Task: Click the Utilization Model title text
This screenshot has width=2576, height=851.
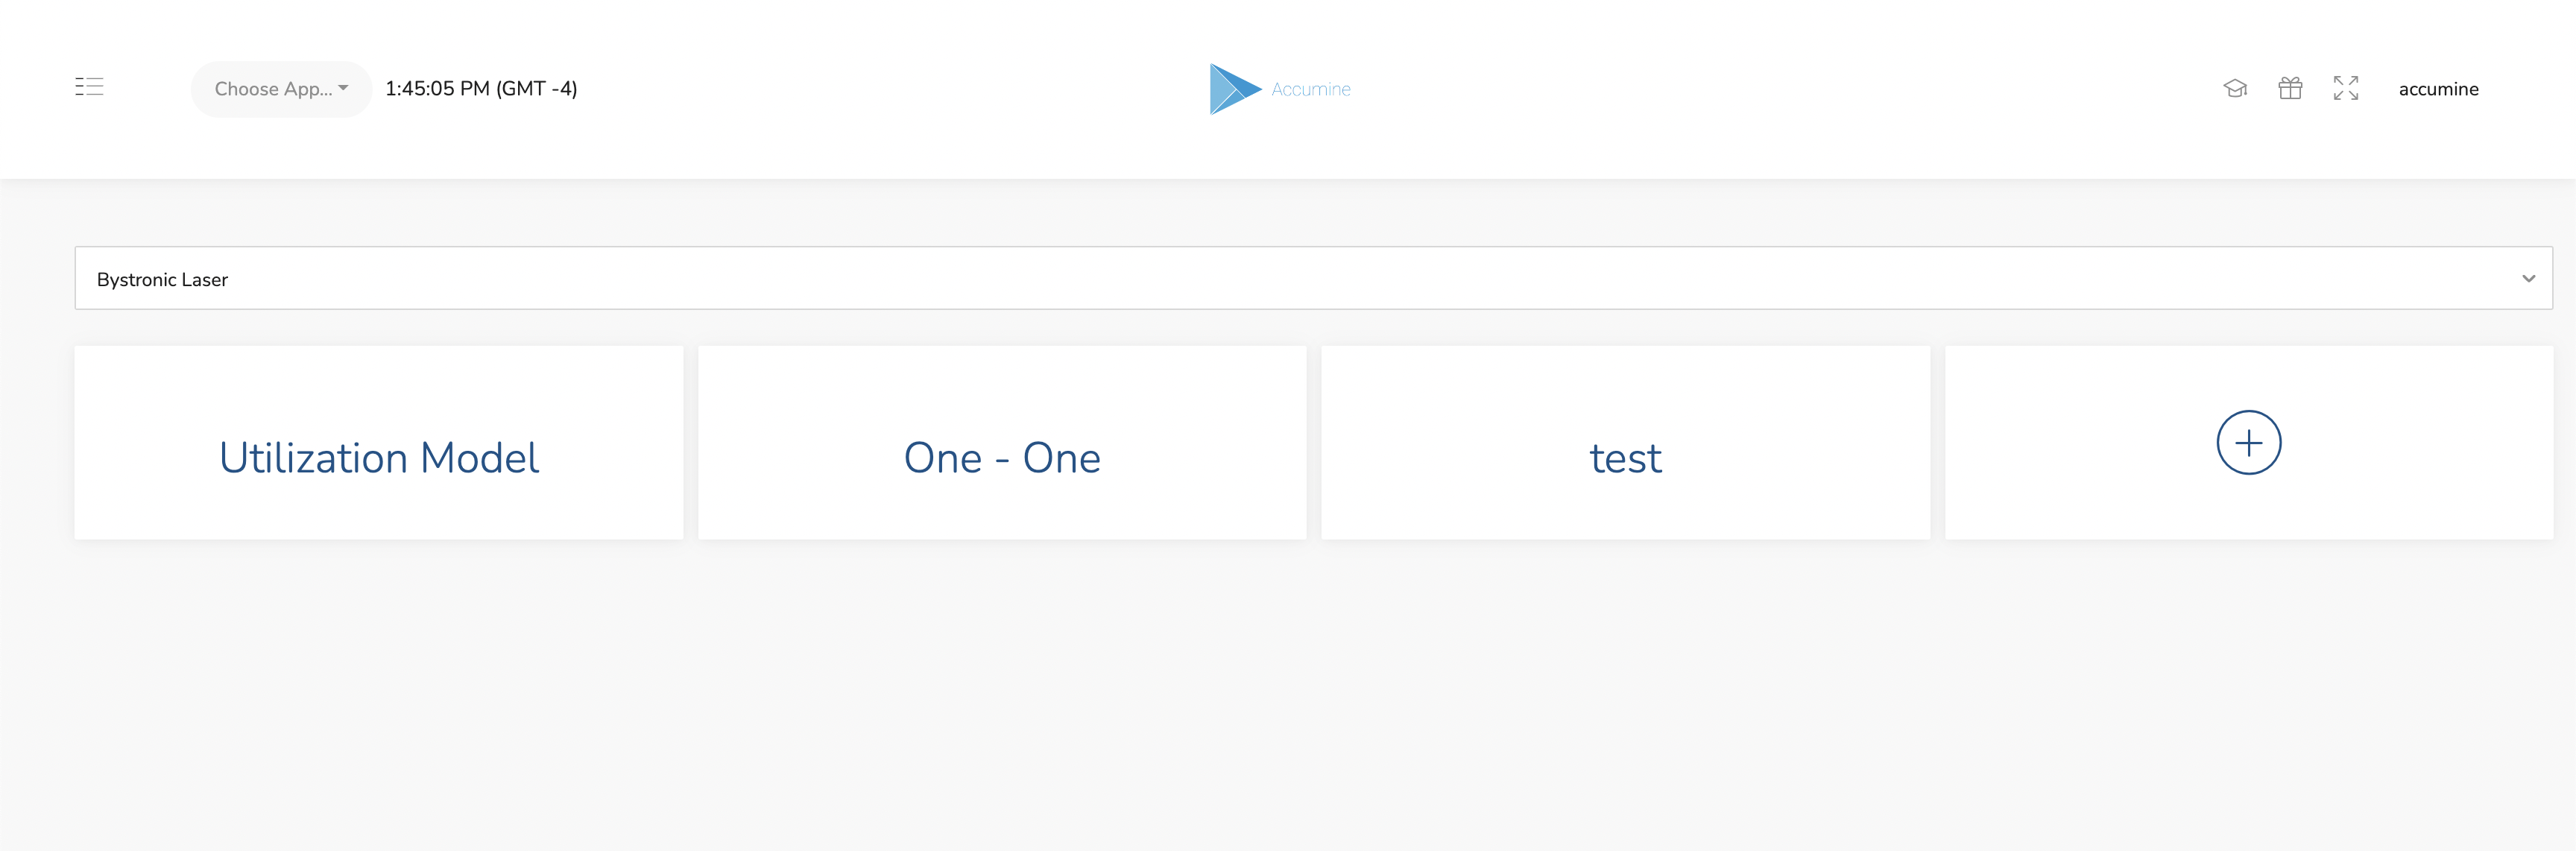Action: (x=379, y=458)
